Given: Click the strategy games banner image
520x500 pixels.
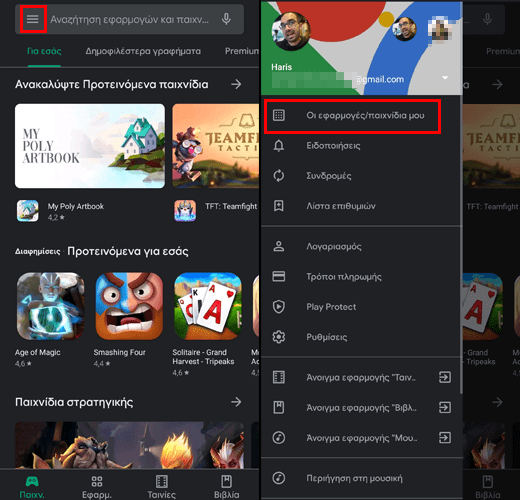Looking at the screenshot, I should point(129,445).
